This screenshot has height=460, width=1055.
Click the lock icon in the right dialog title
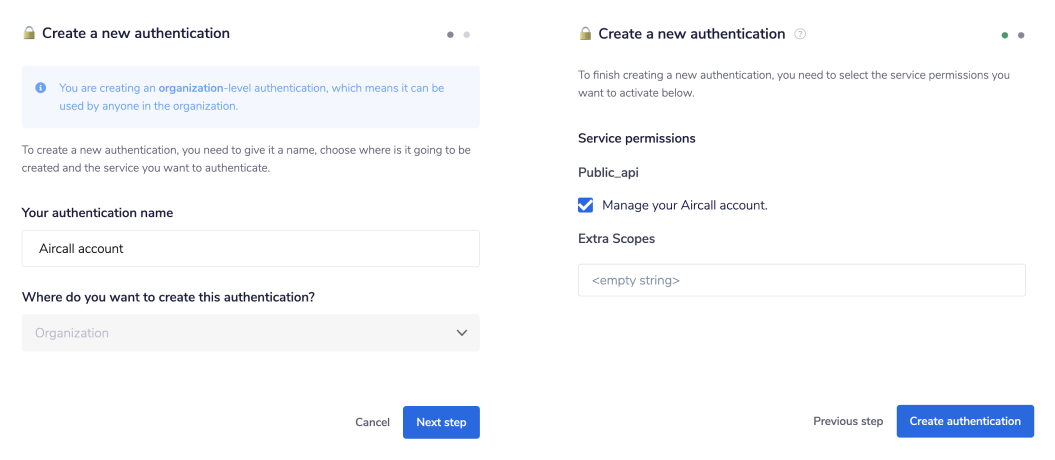[x=585, y=34]
